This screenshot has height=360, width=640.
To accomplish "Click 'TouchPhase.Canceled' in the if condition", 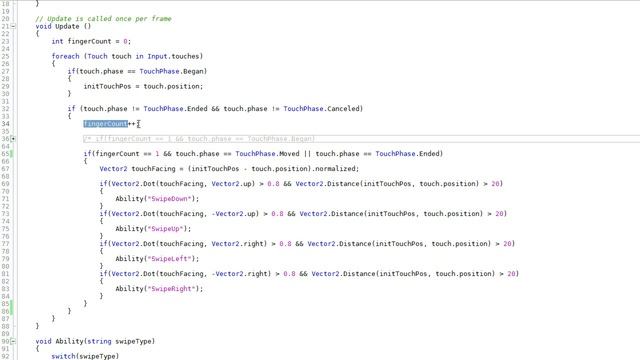I will pyautogui.click(x=321, y=109).
